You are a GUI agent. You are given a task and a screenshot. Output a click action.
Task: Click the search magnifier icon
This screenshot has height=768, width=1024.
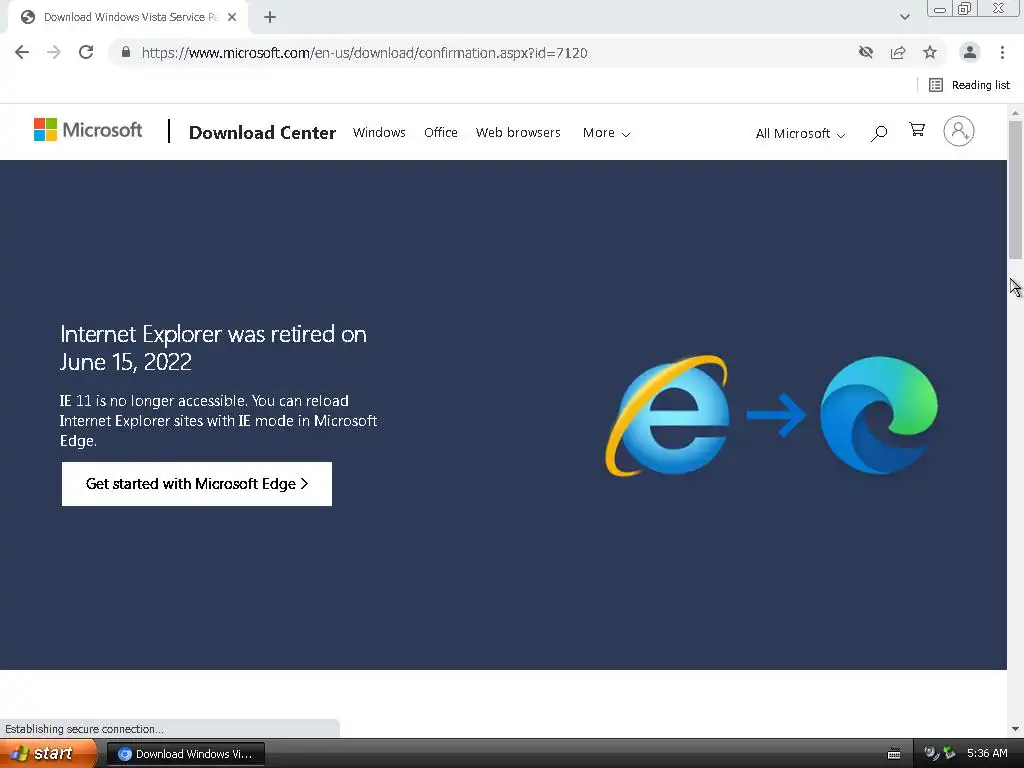tap(879, 133)
